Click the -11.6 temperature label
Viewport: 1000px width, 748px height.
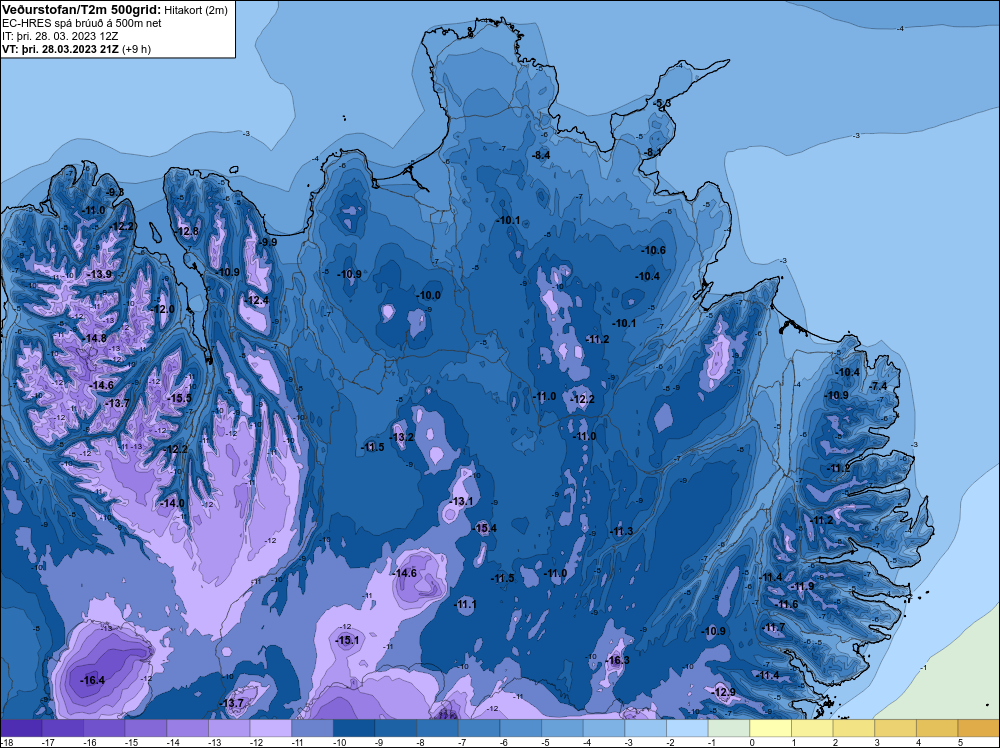coord(786,605)
